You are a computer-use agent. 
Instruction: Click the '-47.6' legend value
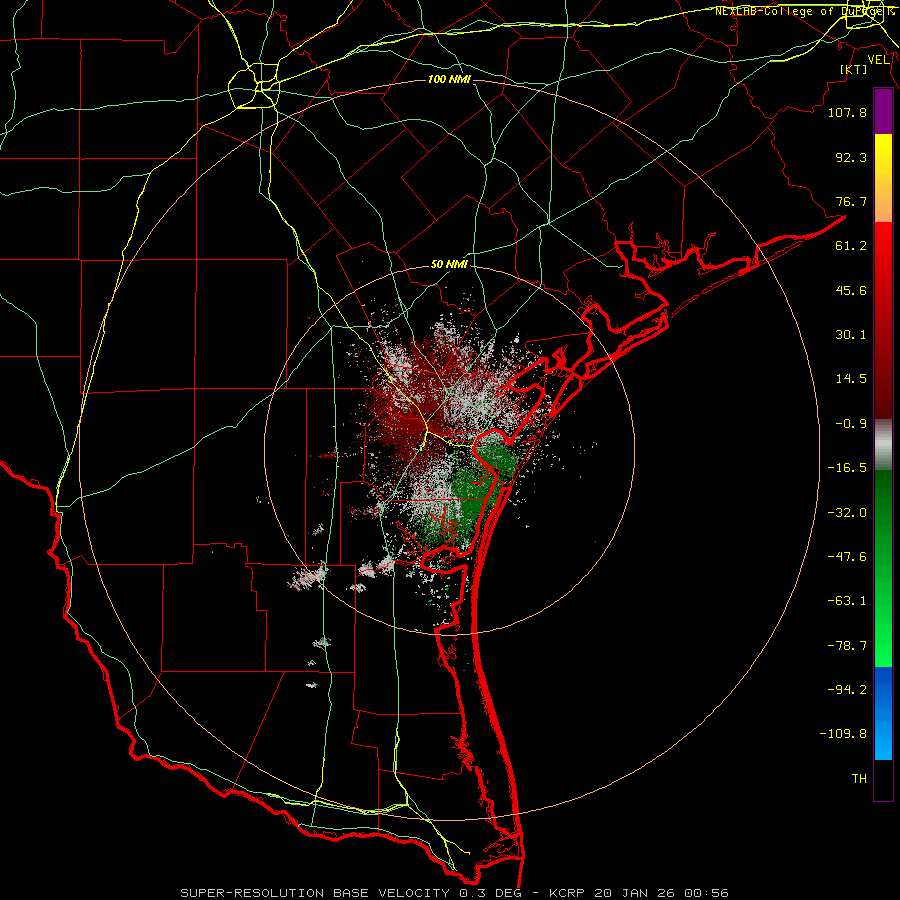(847, 557)
